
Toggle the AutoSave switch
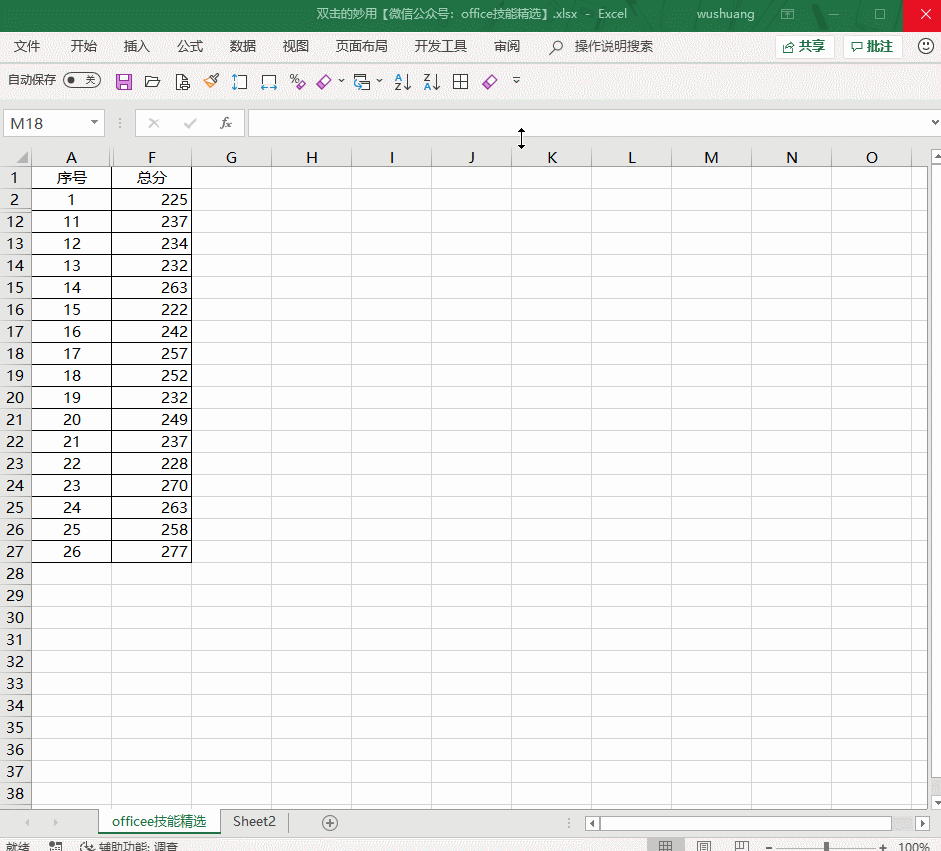point(82,80)
